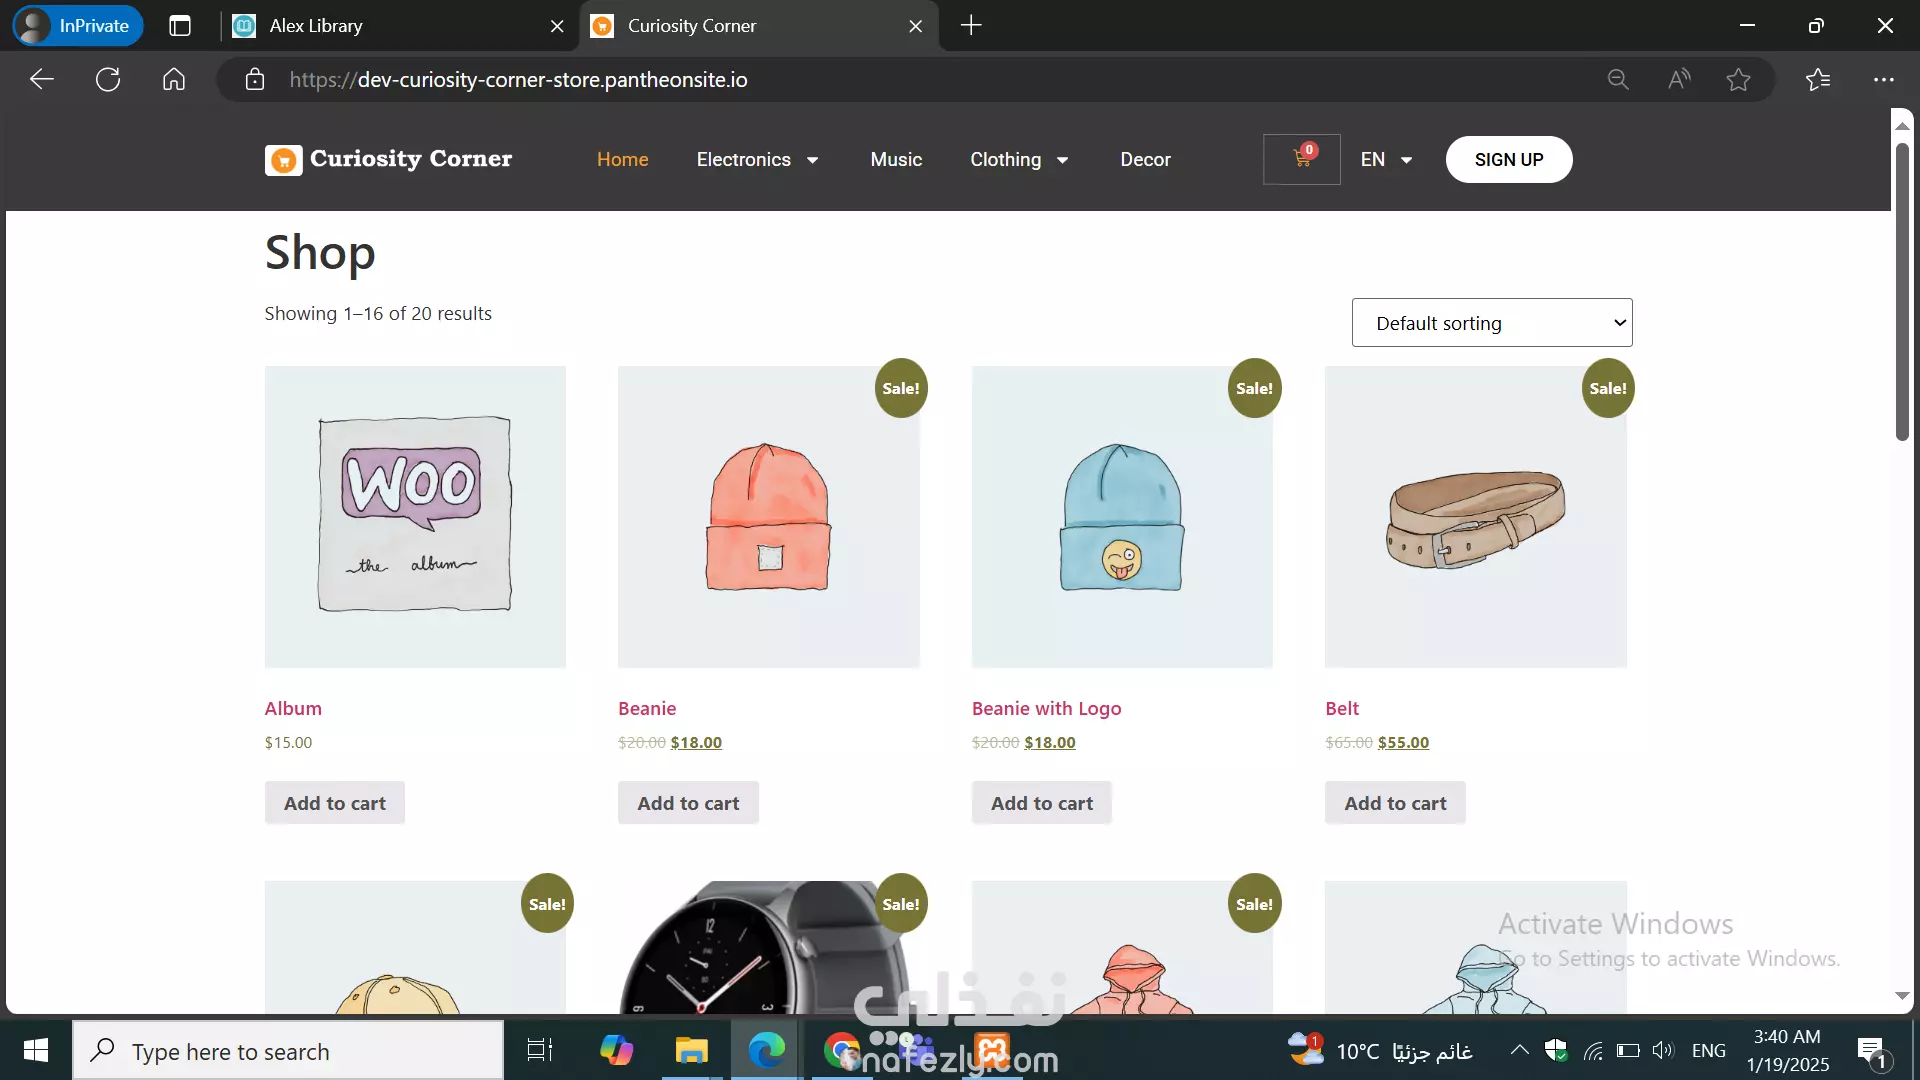Click the InPrivate profile badge
1920x1080 pixels.
click(x=78, y=26)
